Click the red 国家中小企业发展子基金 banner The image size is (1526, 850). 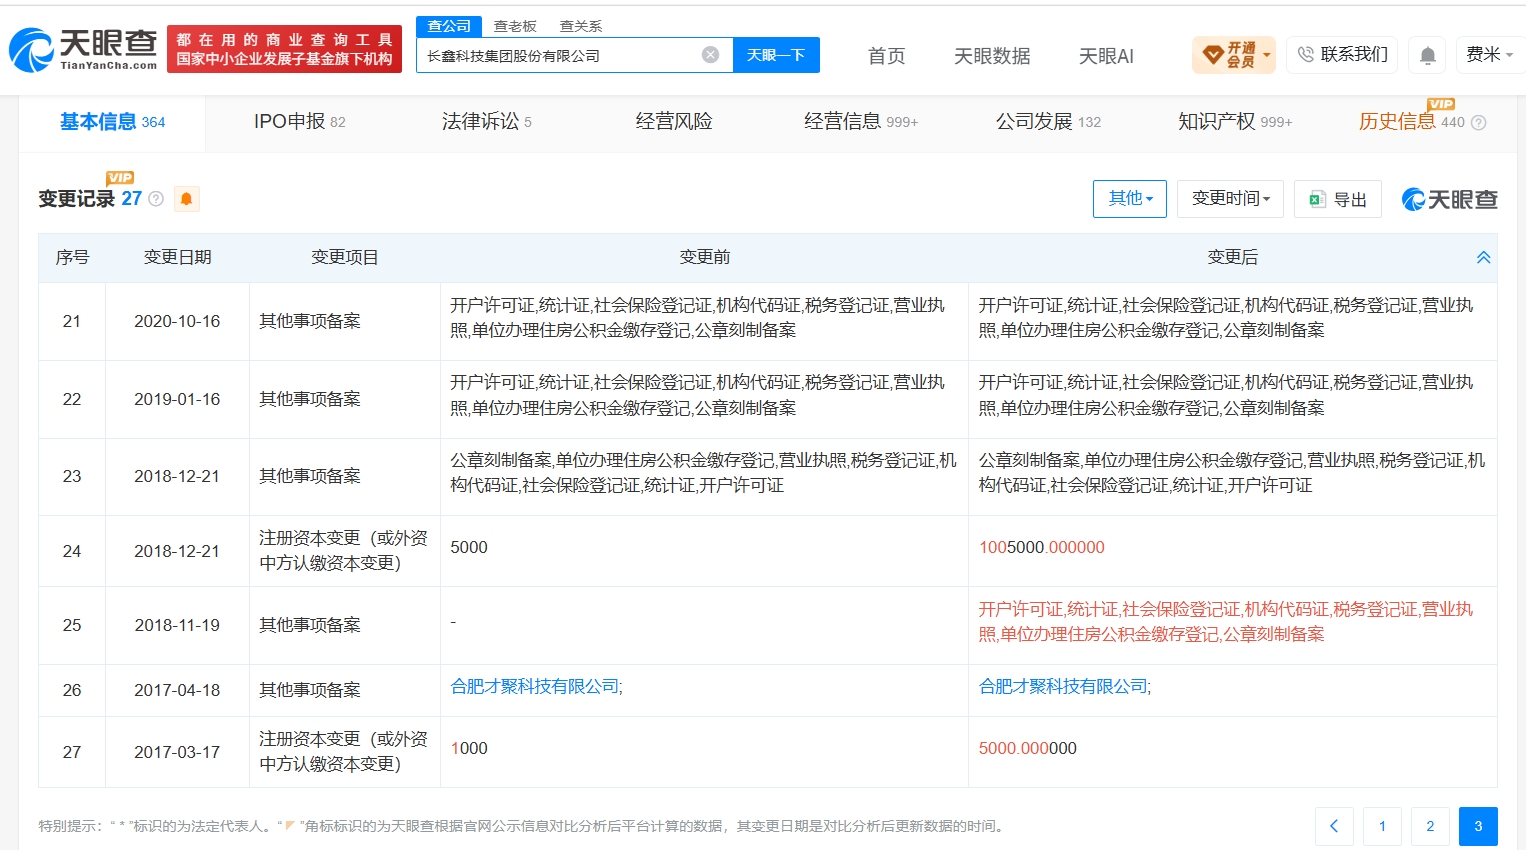[284, 49]
